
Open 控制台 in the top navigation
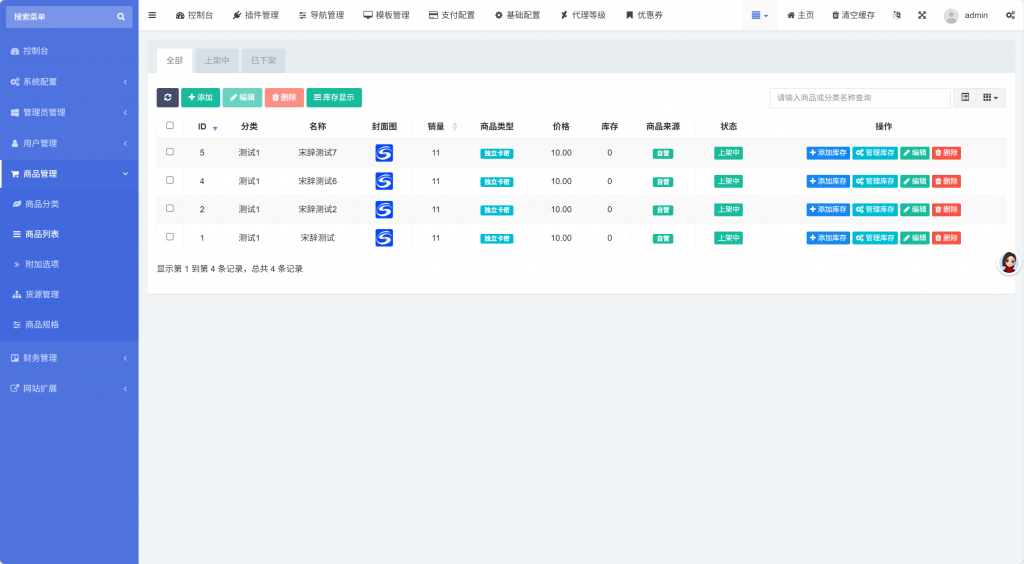(x=194, y=15)
